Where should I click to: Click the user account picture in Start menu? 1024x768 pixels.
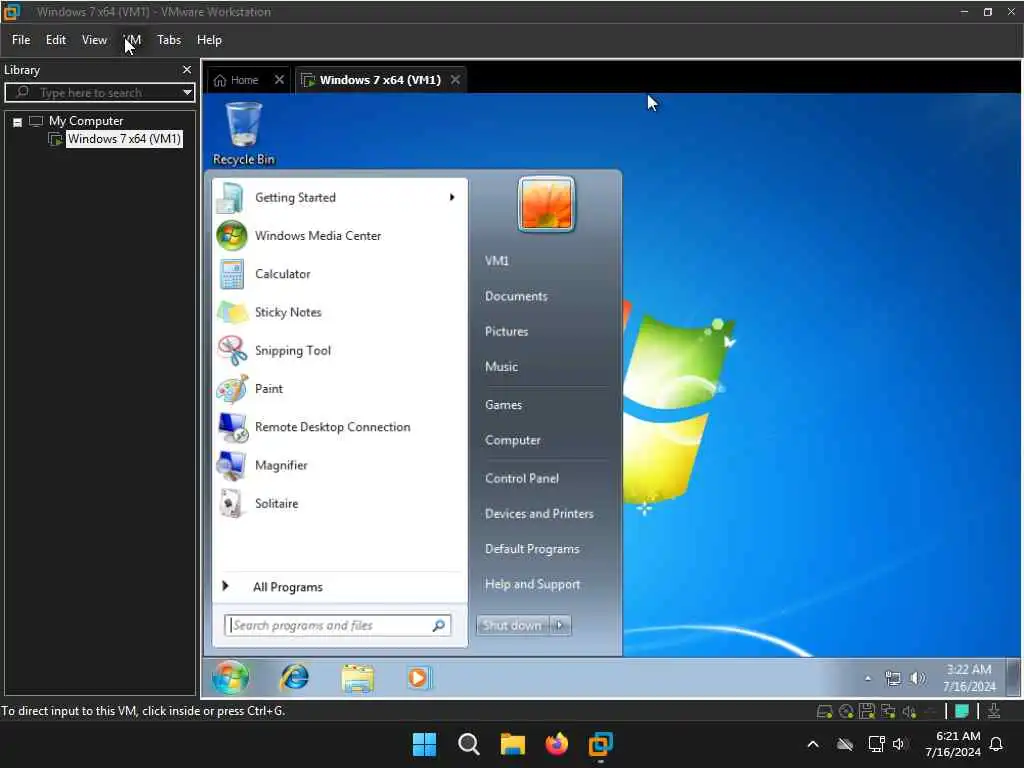pyautogui.click(x=546, y=204)
